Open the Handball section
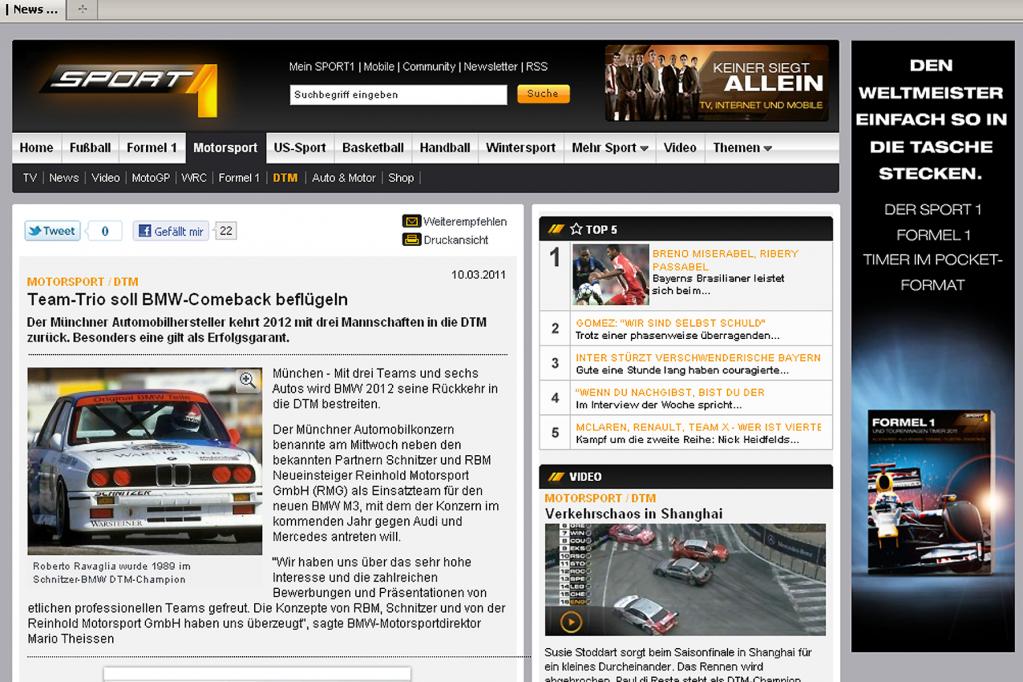 point(445,148)
